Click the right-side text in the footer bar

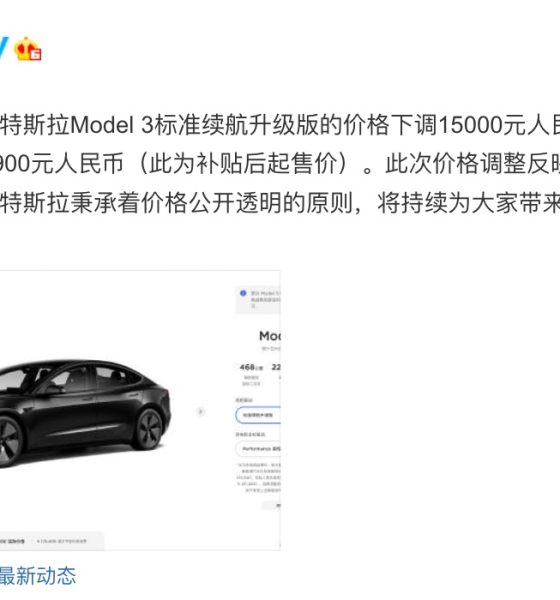click(62, 541)
